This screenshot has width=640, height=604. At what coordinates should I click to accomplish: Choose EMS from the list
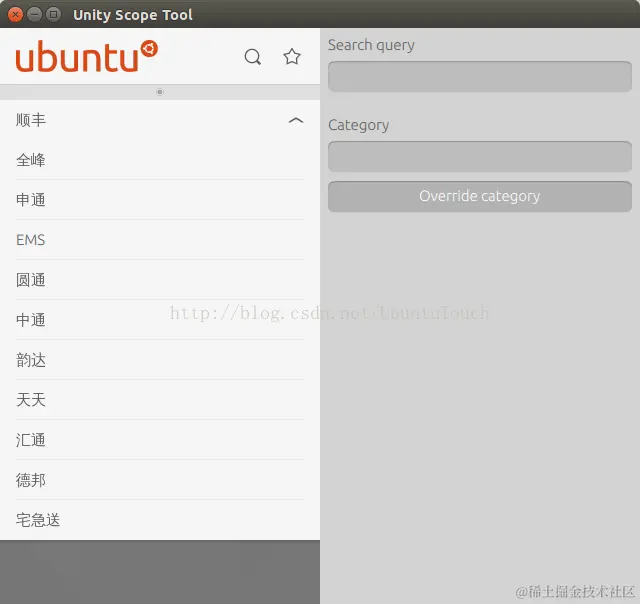tap(160, 240)
